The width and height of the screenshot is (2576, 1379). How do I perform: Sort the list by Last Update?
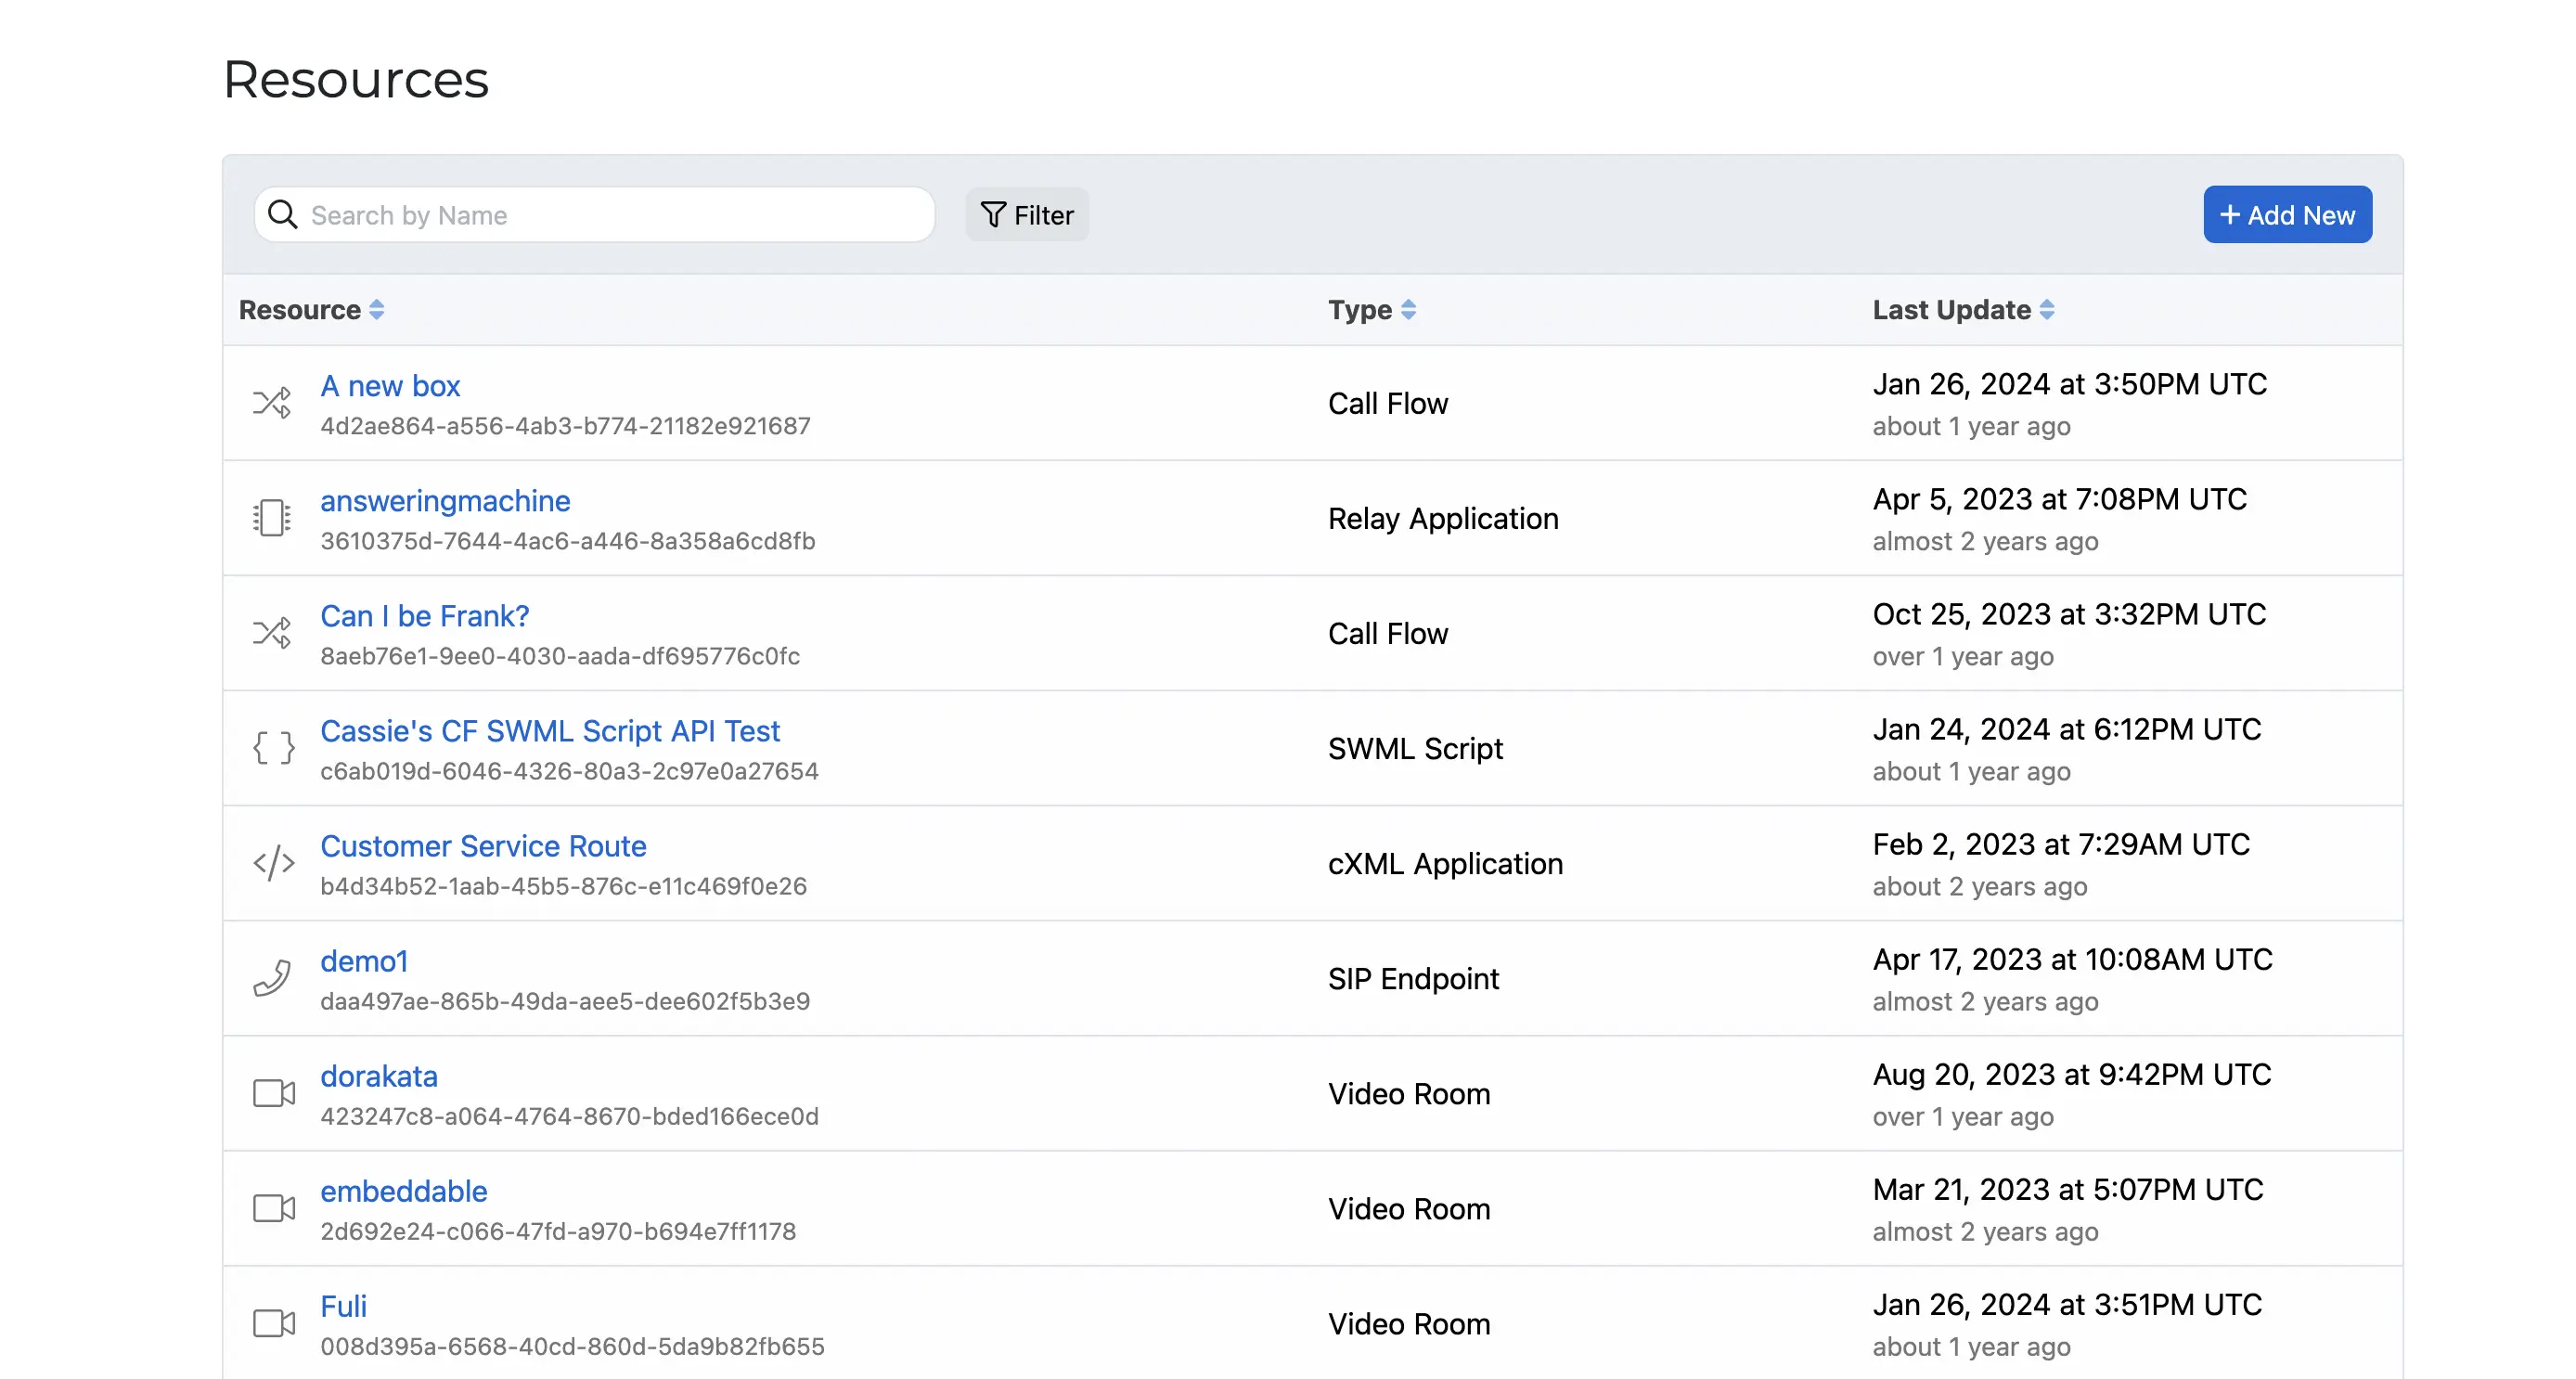pos(2046,310)
